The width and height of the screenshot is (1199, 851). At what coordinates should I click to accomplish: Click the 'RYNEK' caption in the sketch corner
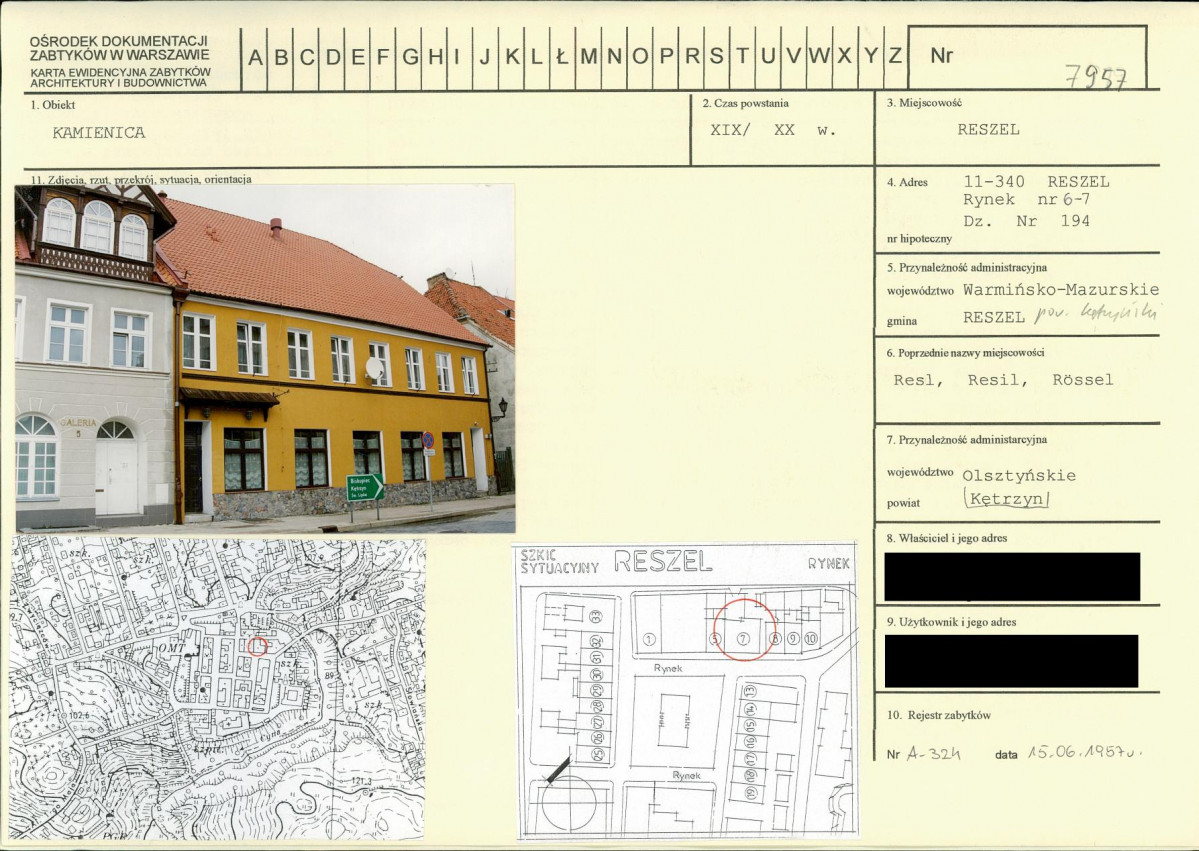click(828, 564)
